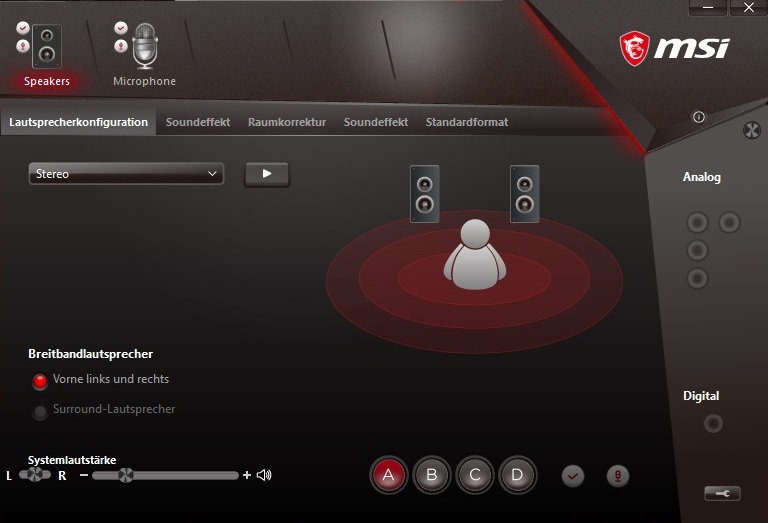The image size is (768, 523).
Task: Click the Digital label
Action: [701, 396]
